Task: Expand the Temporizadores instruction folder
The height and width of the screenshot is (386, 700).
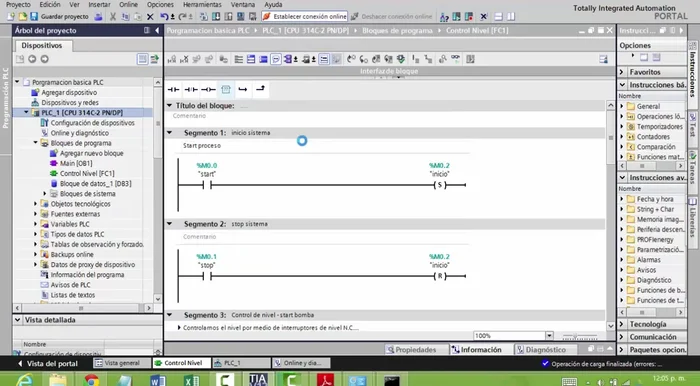Action: click(622, 127)
